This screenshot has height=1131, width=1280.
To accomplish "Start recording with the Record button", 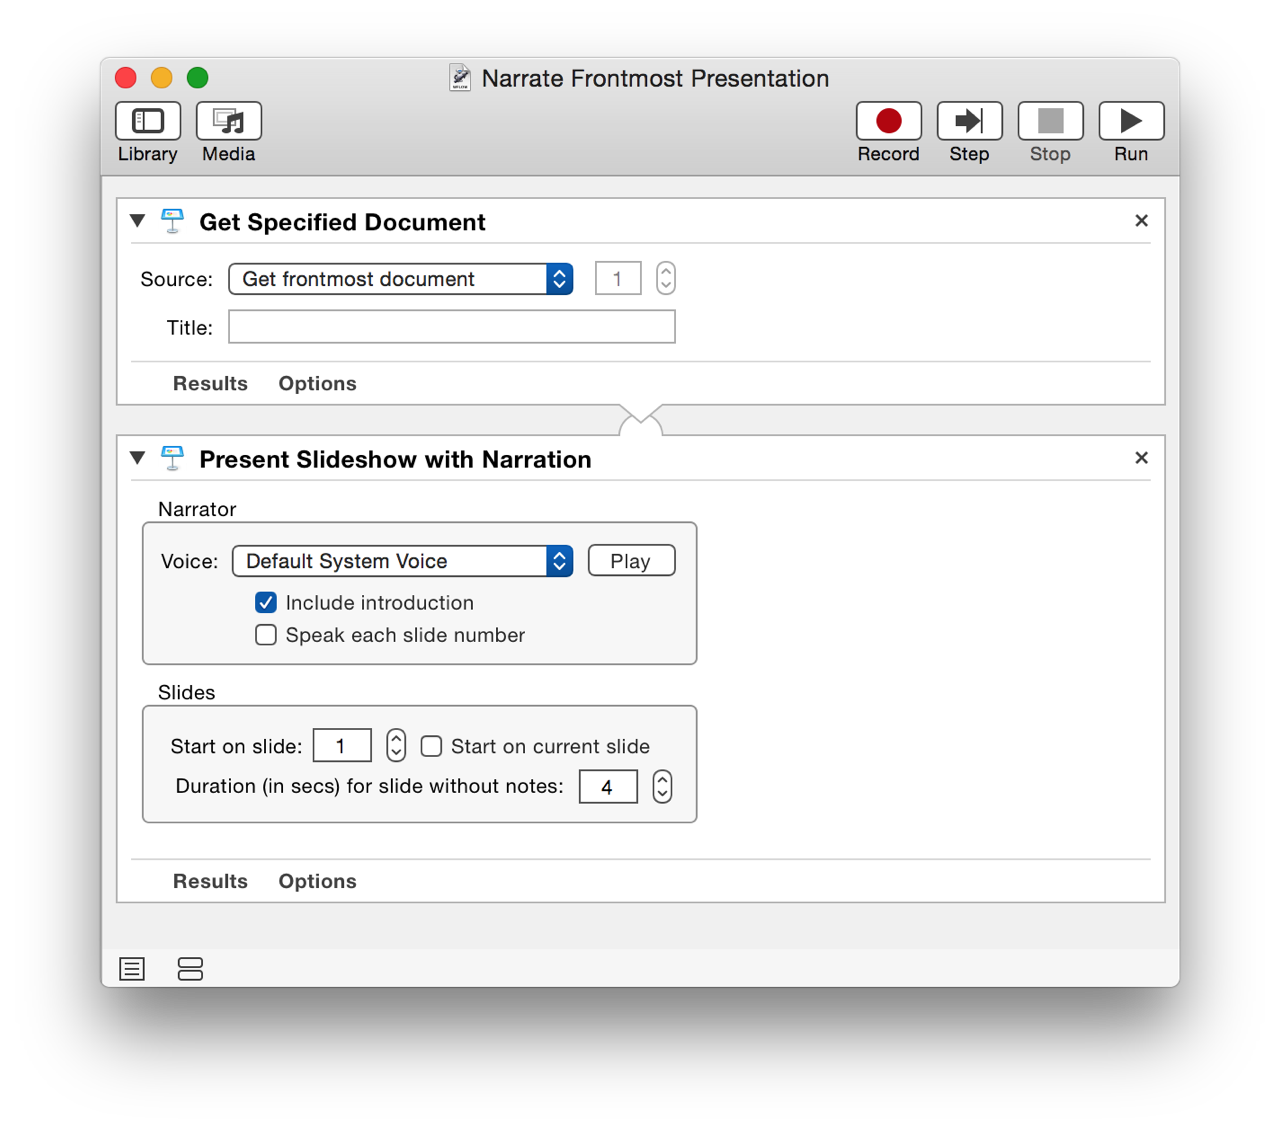I will point(889,121).
